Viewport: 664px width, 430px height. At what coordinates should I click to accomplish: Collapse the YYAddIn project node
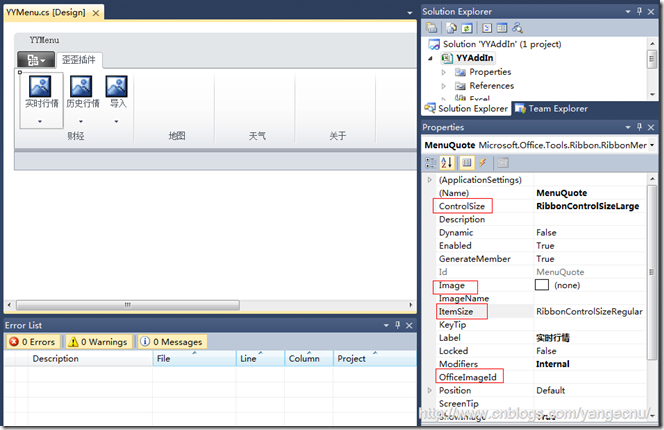coord(431,58)
